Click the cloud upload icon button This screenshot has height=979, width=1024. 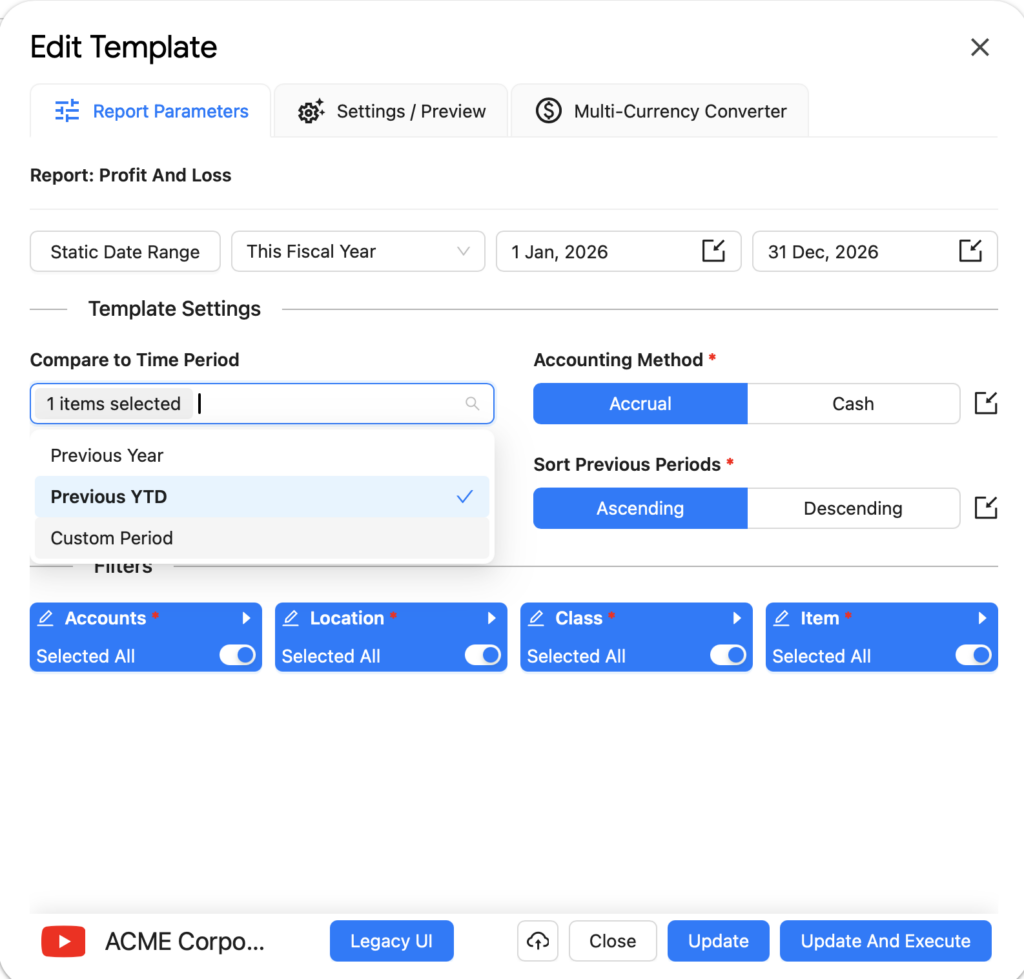(x=538, y=941)
